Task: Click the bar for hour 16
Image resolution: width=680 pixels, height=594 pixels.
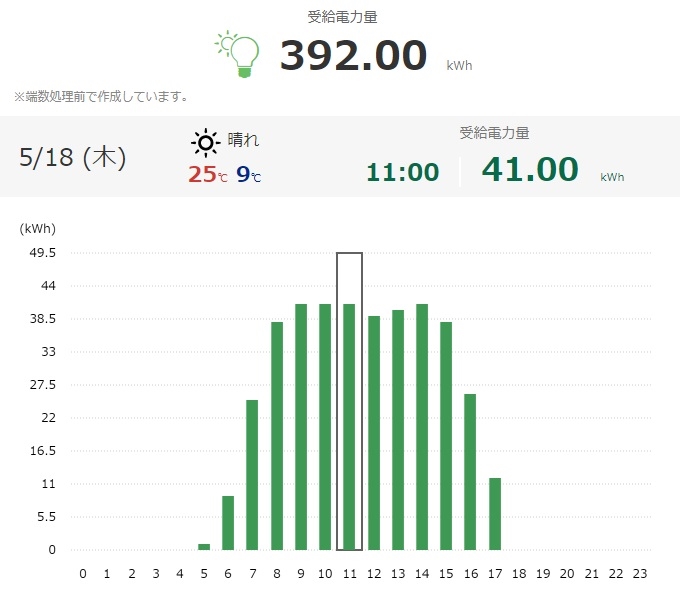Action: [x=470, y=472]
